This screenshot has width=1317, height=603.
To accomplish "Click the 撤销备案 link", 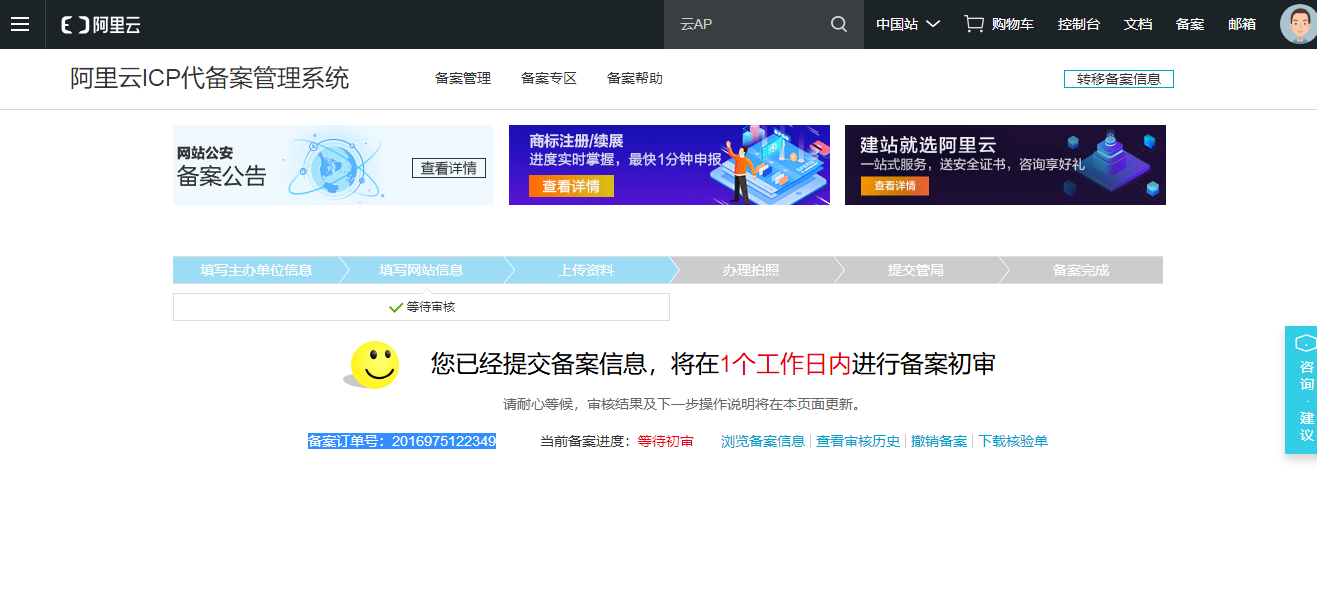I will point(939,441).
